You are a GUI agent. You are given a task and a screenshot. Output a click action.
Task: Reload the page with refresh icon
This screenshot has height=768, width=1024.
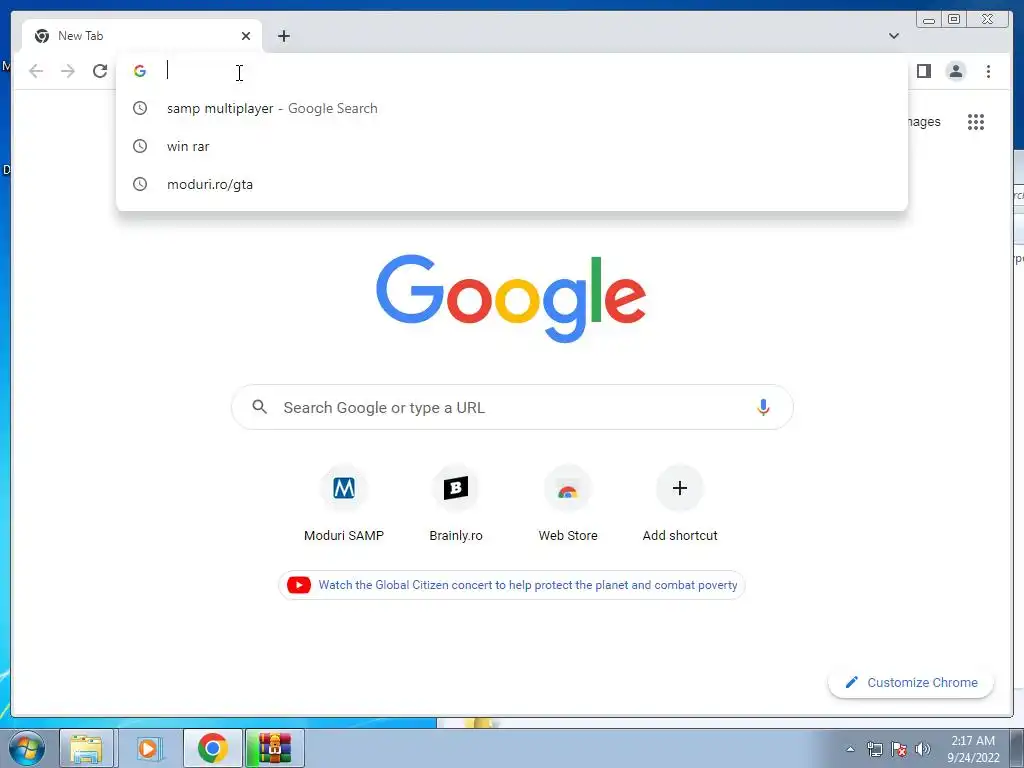[x=100, y=71]
